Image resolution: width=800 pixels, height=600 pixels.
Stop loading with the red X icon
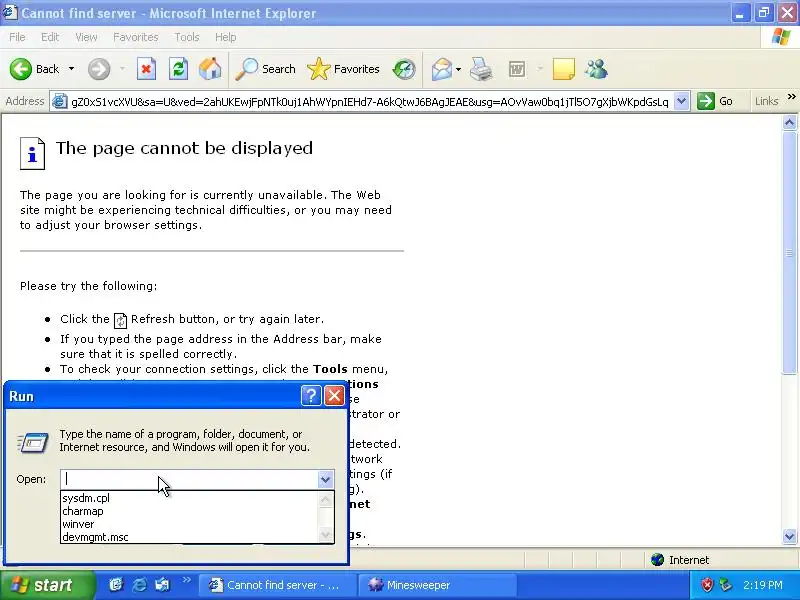(146, 69)
